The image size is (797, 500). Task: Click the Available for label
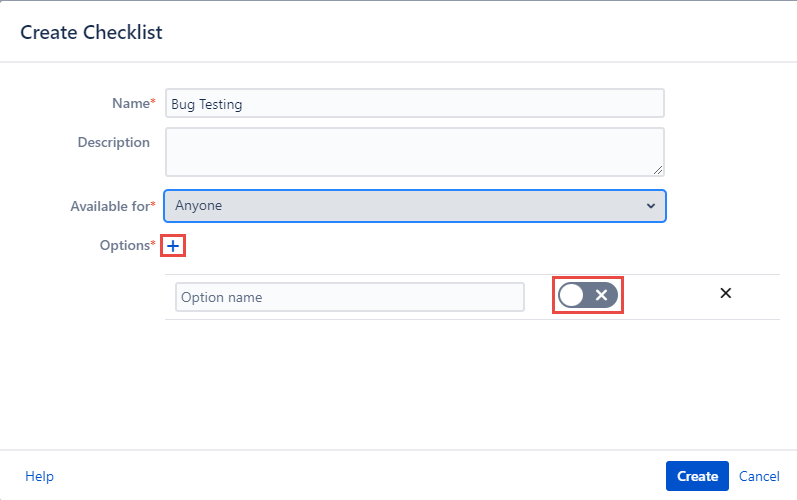click(x=109, y=206)
